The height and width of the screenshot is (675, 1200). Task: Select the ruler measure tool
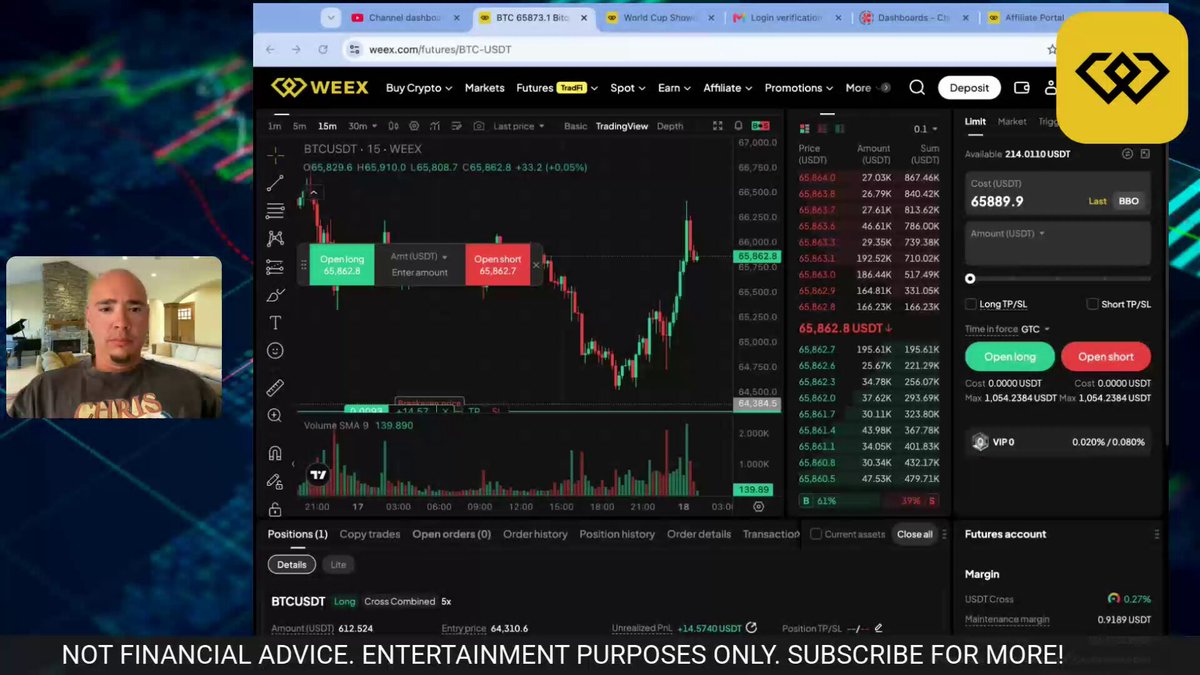coord(275,387)
